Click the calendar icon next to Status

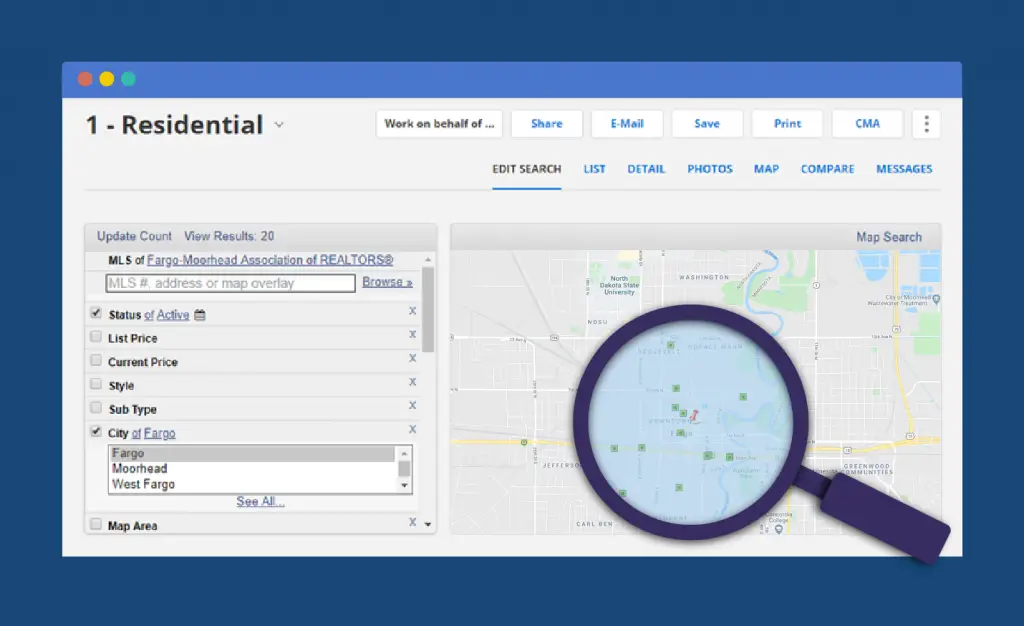(x=200, y=315)
